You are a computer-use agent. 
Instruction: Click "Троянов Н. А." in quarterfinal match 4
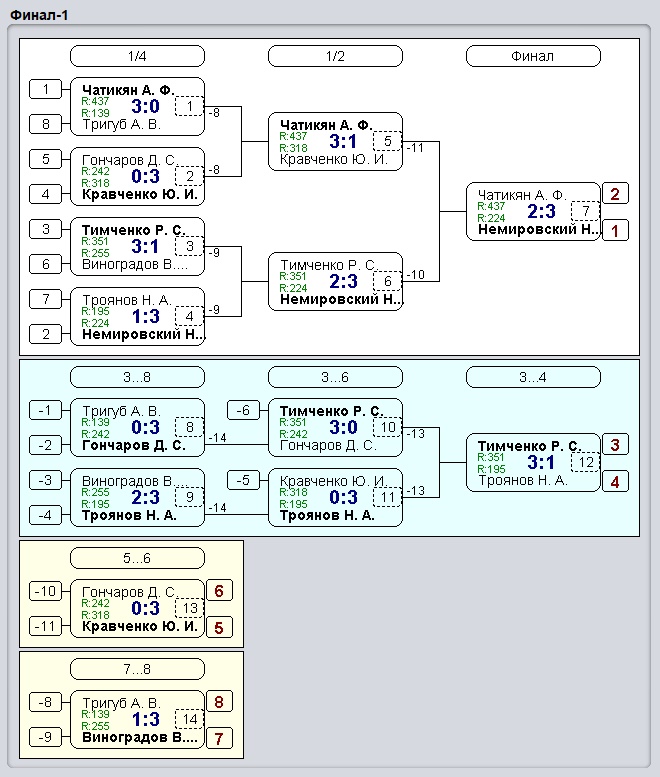tap(127, 300)
